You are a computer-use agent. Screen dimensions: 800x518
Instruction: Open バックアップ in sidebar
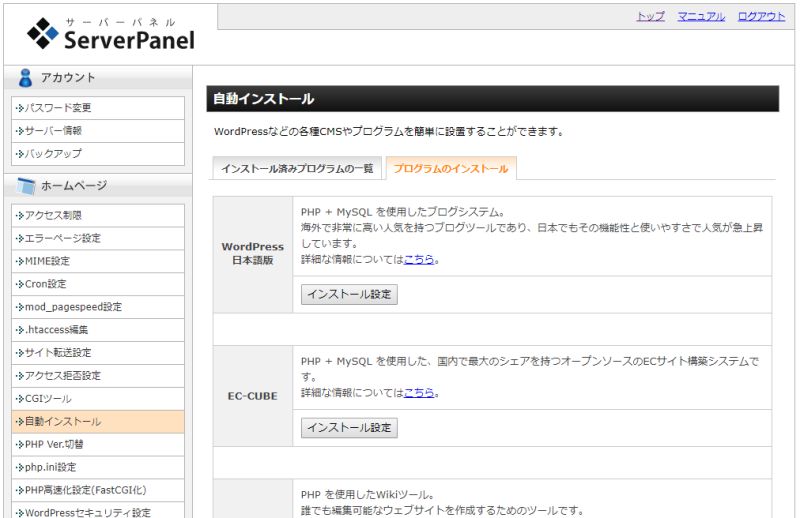pyautogui.click(x=98, y=154)
